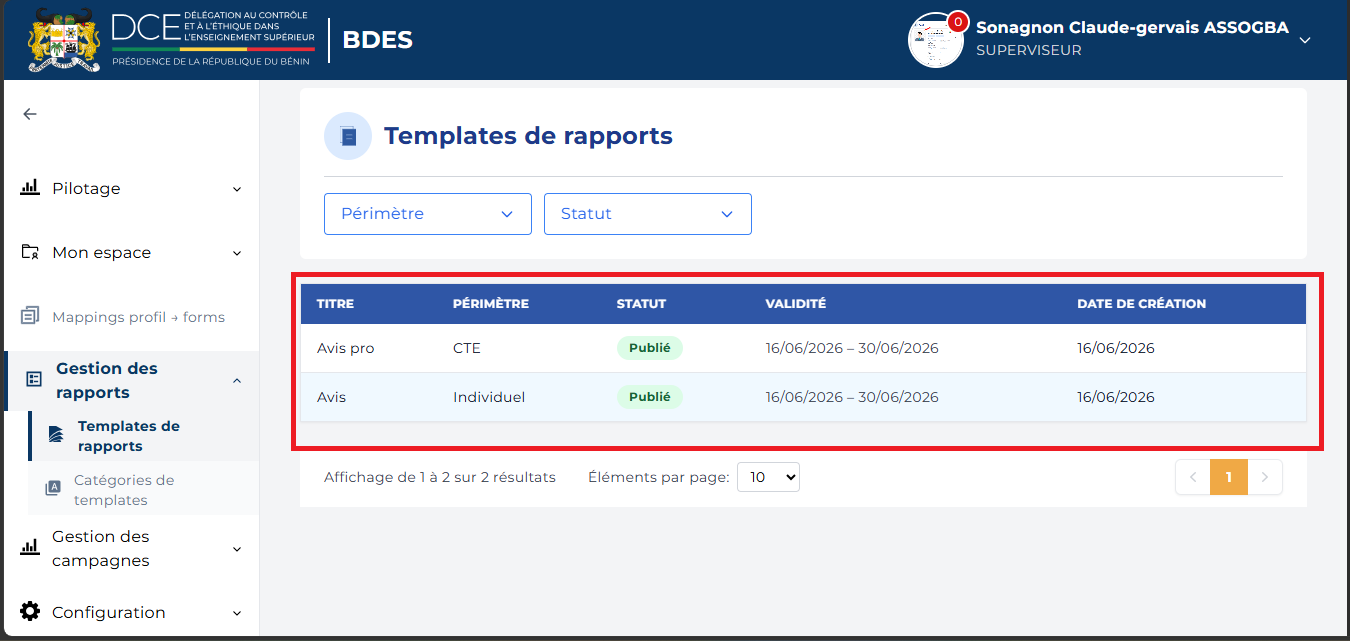
Task: Click the DCE delegation logo
Action: pos(213,39)
